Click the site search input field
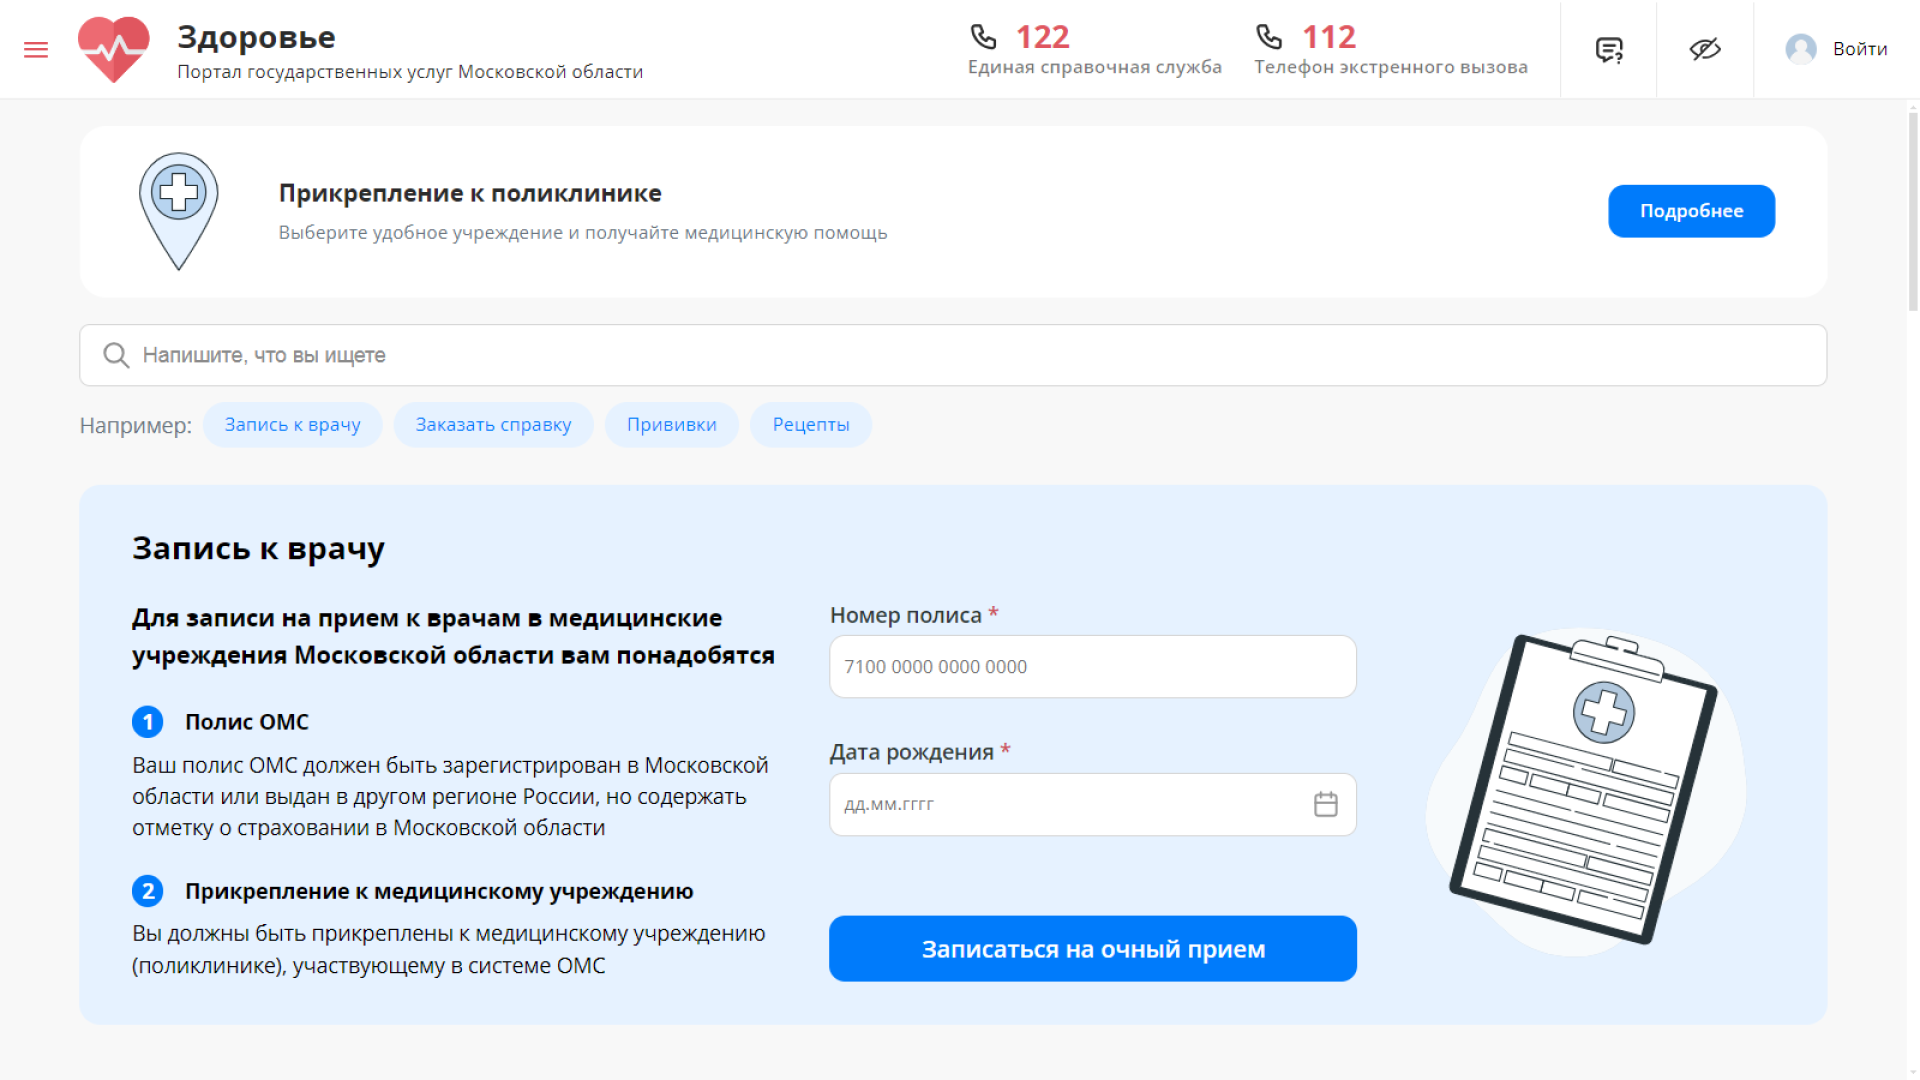 point(700,355)
